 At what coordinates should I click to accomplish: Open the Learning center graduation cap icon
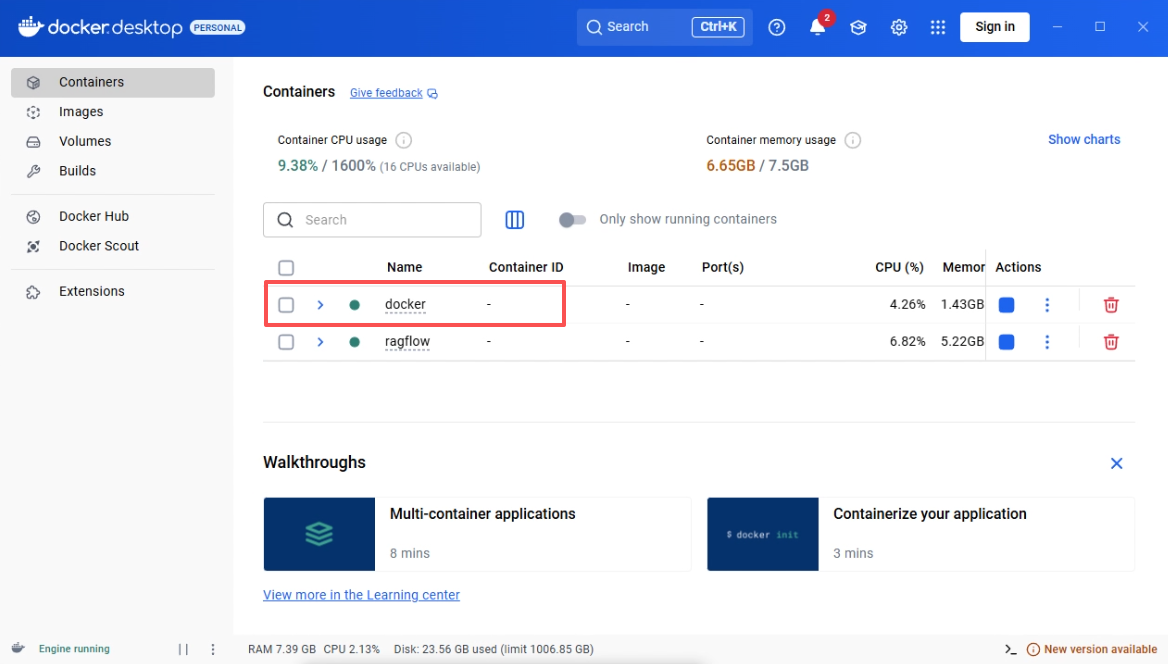coord(858,28)
